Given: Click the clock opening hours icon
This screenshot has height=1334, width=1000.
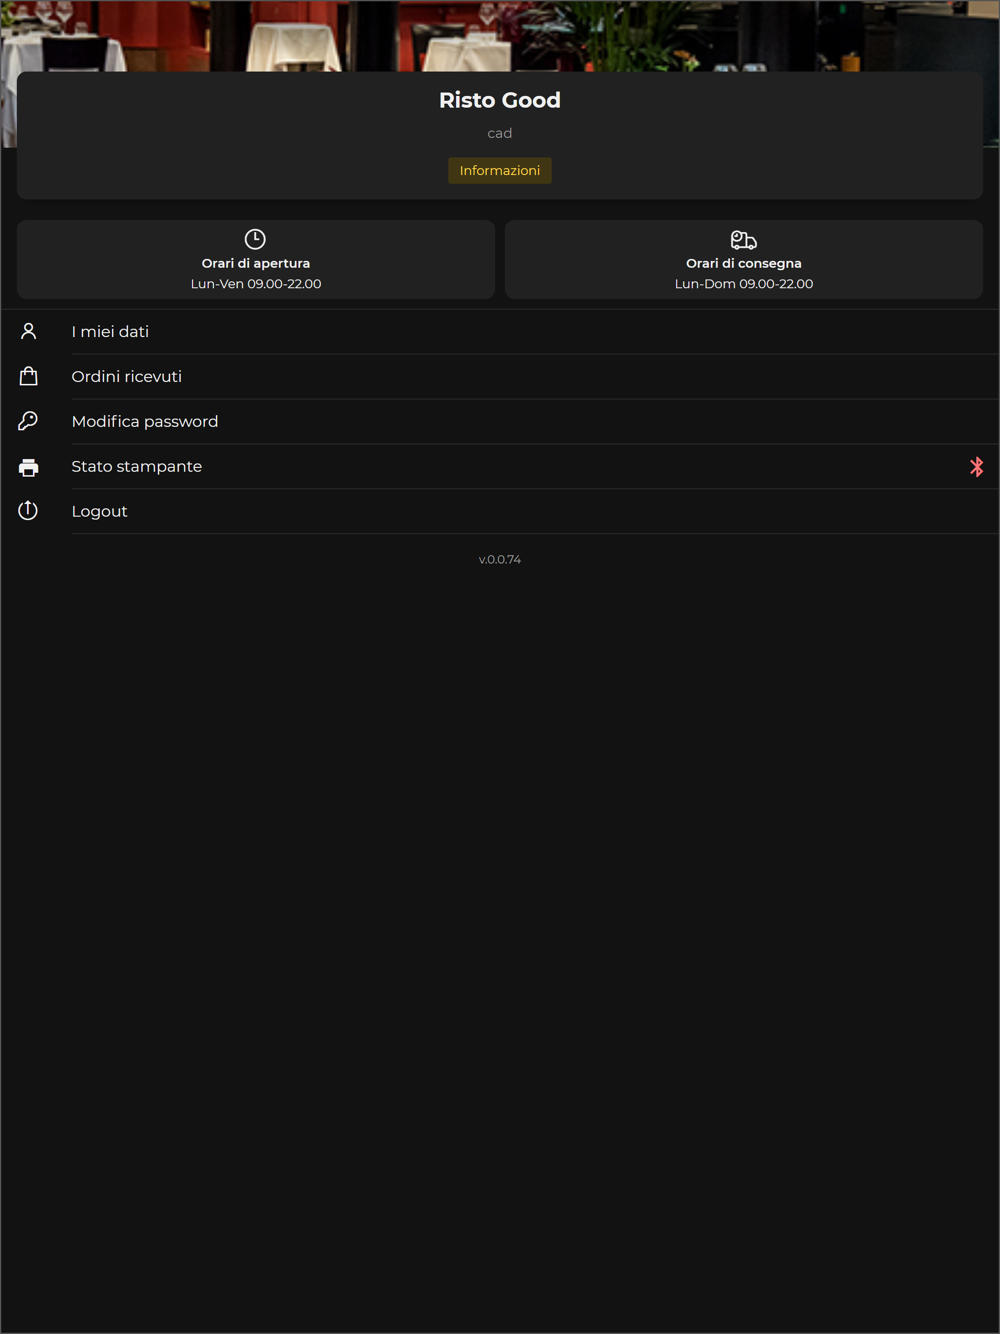Looking at the screenshot, I should coord(255,239).
